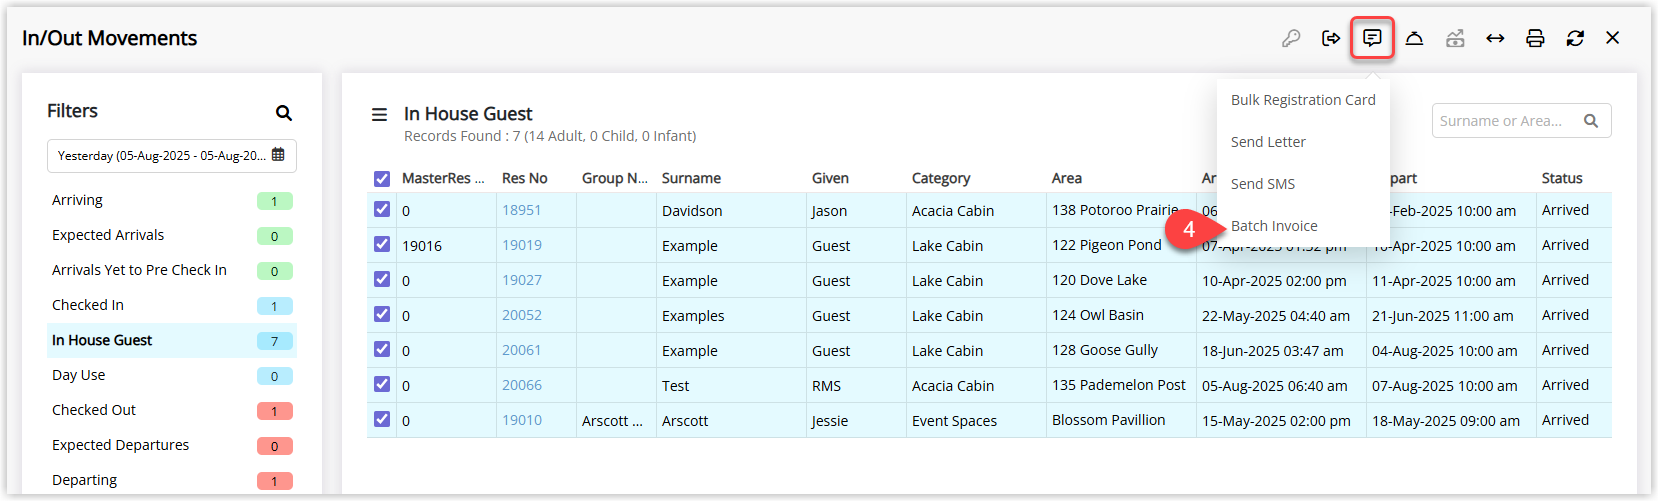The image size is (1659, 502).
Task: Select the Expected Departures filter
Action: (x=172, y=445)
